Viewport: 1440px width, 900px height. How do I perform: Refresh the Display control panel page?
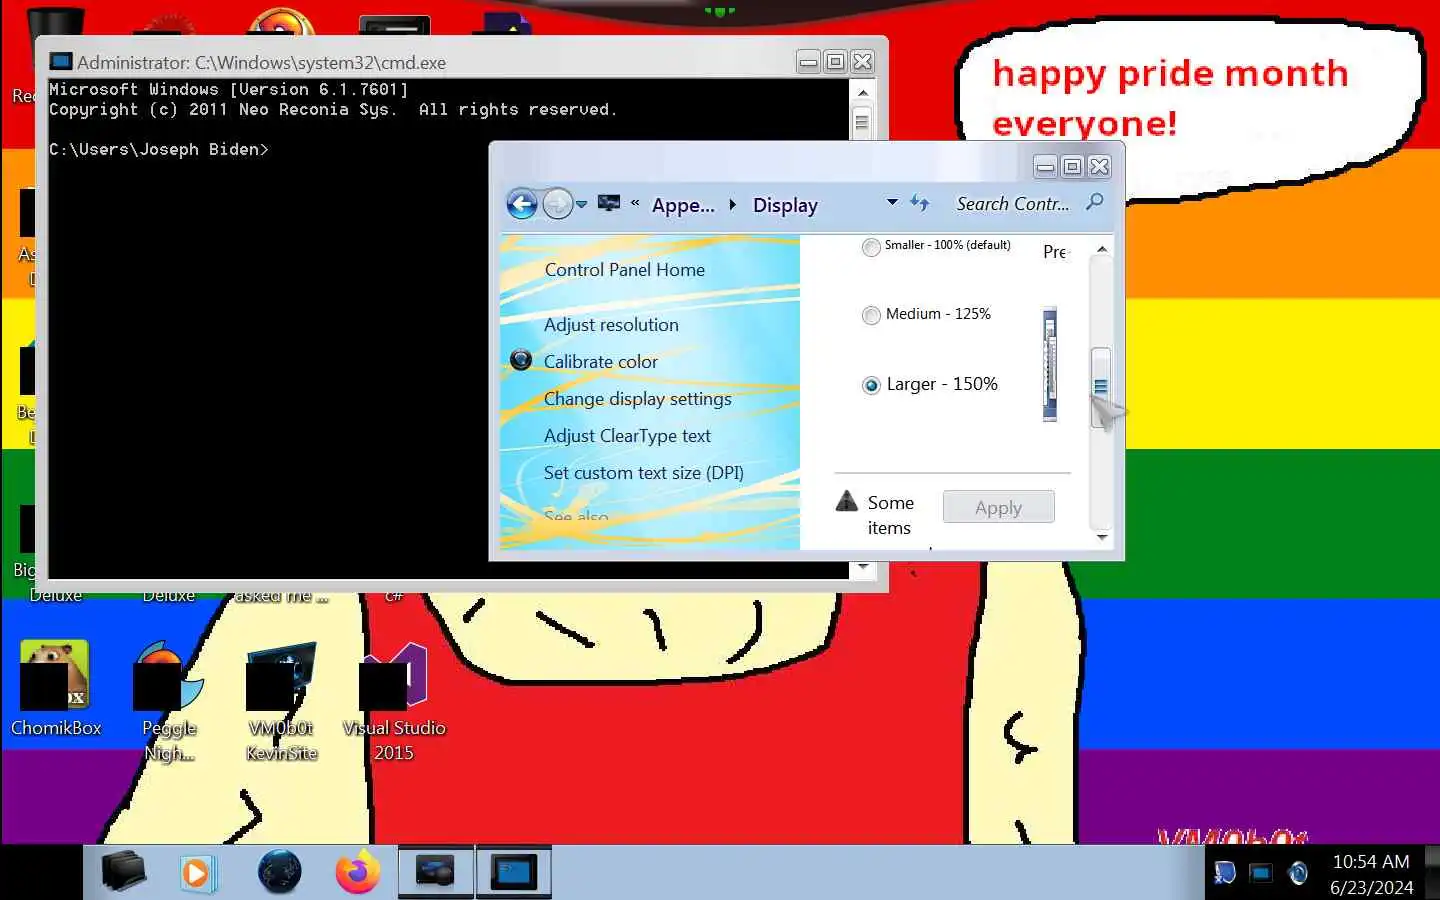[x=920, y=203]
